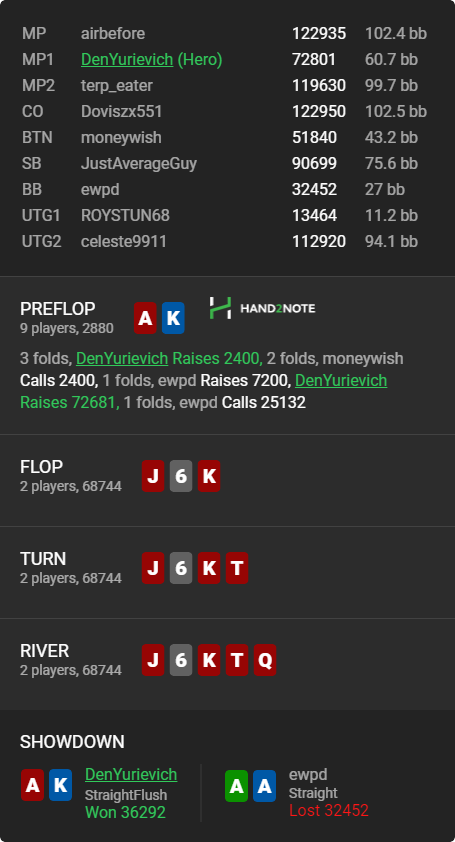
Task: Click the red J card on the flop
Action: pos(153,476)
